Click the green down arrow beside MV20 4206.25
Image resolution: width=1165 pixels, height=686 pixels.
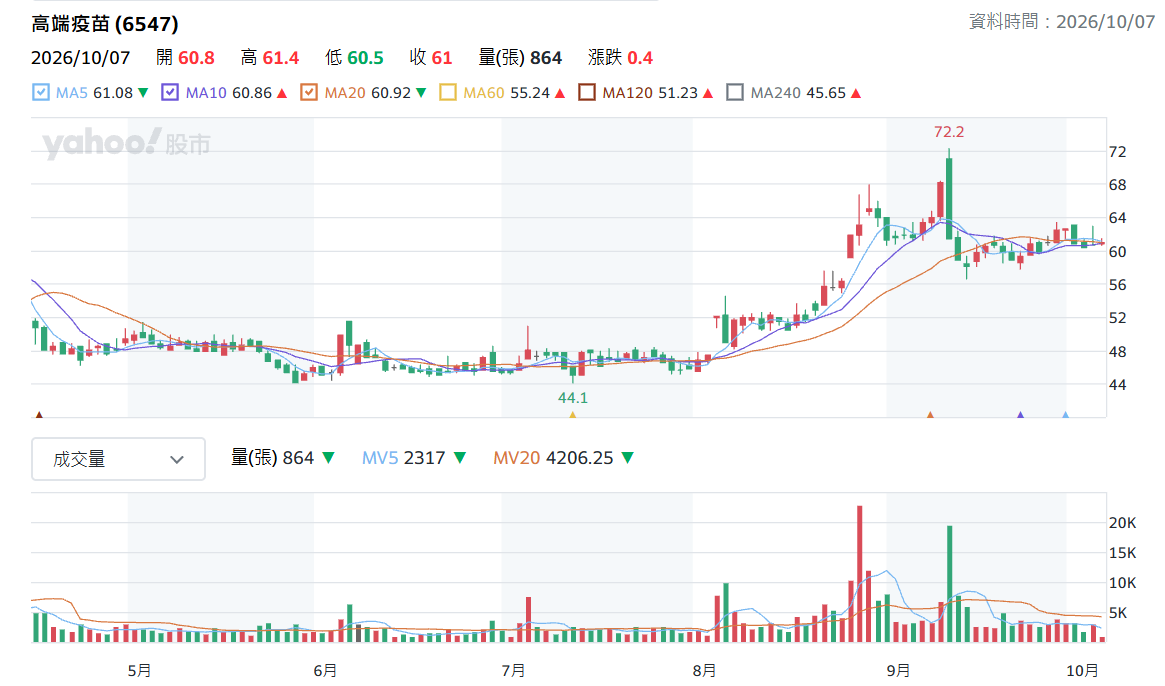click(x=628, y=458)
